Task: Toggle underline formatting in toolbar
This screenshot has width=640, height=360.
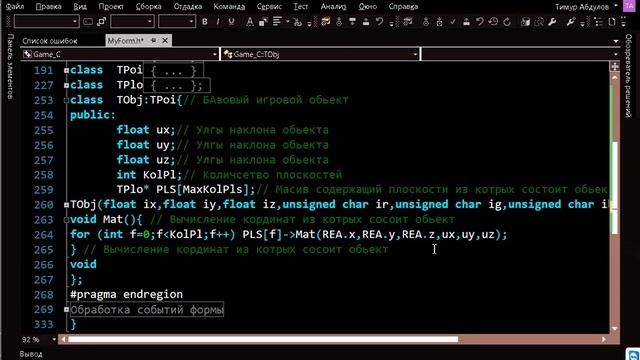Action: [231, 22]
